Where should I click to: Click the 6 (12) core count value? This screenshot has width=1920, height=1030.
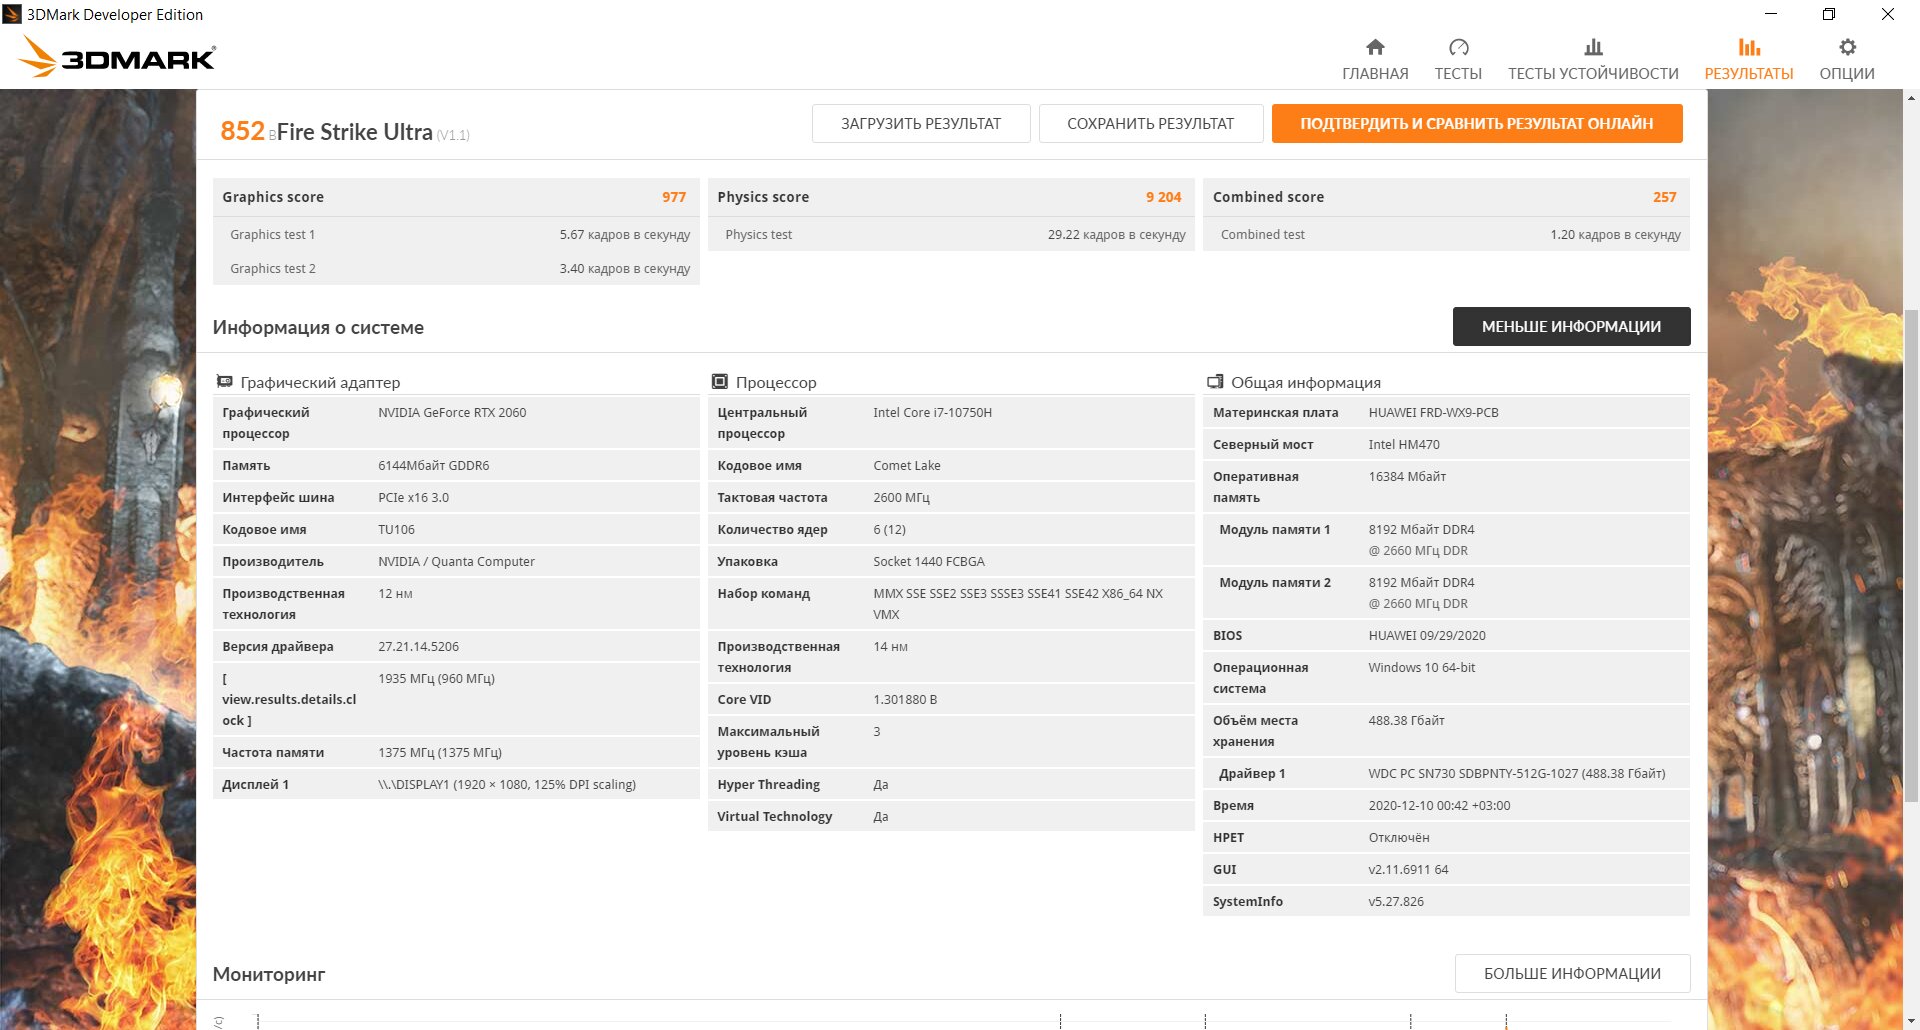(889, 529)
